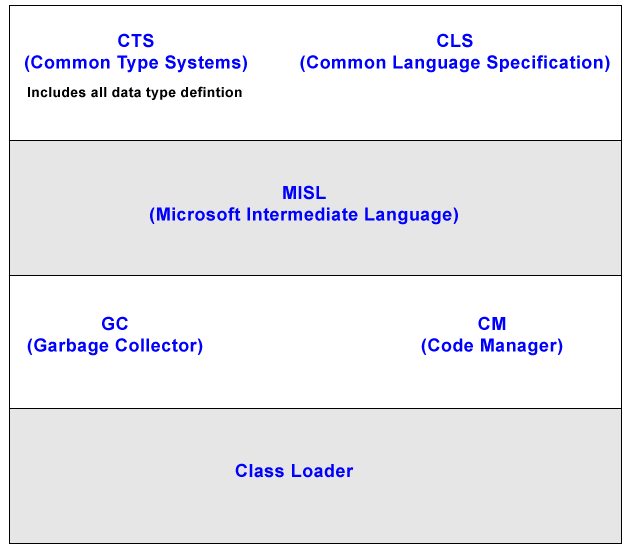Click the "(Code Manager)" subtitle
This screenshot has width=631, height=556.
(x=492, y=346)
